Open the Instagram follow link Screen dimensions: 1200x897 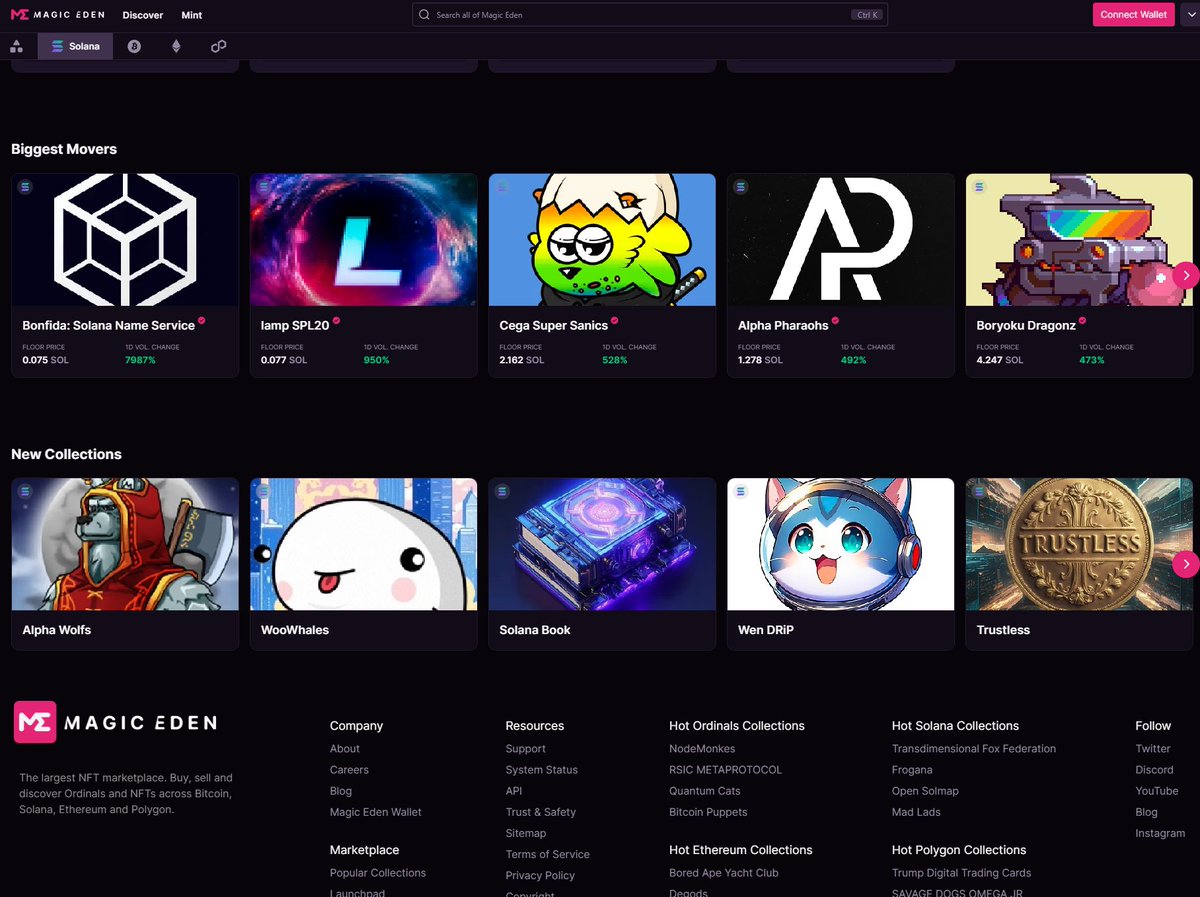1160,833
